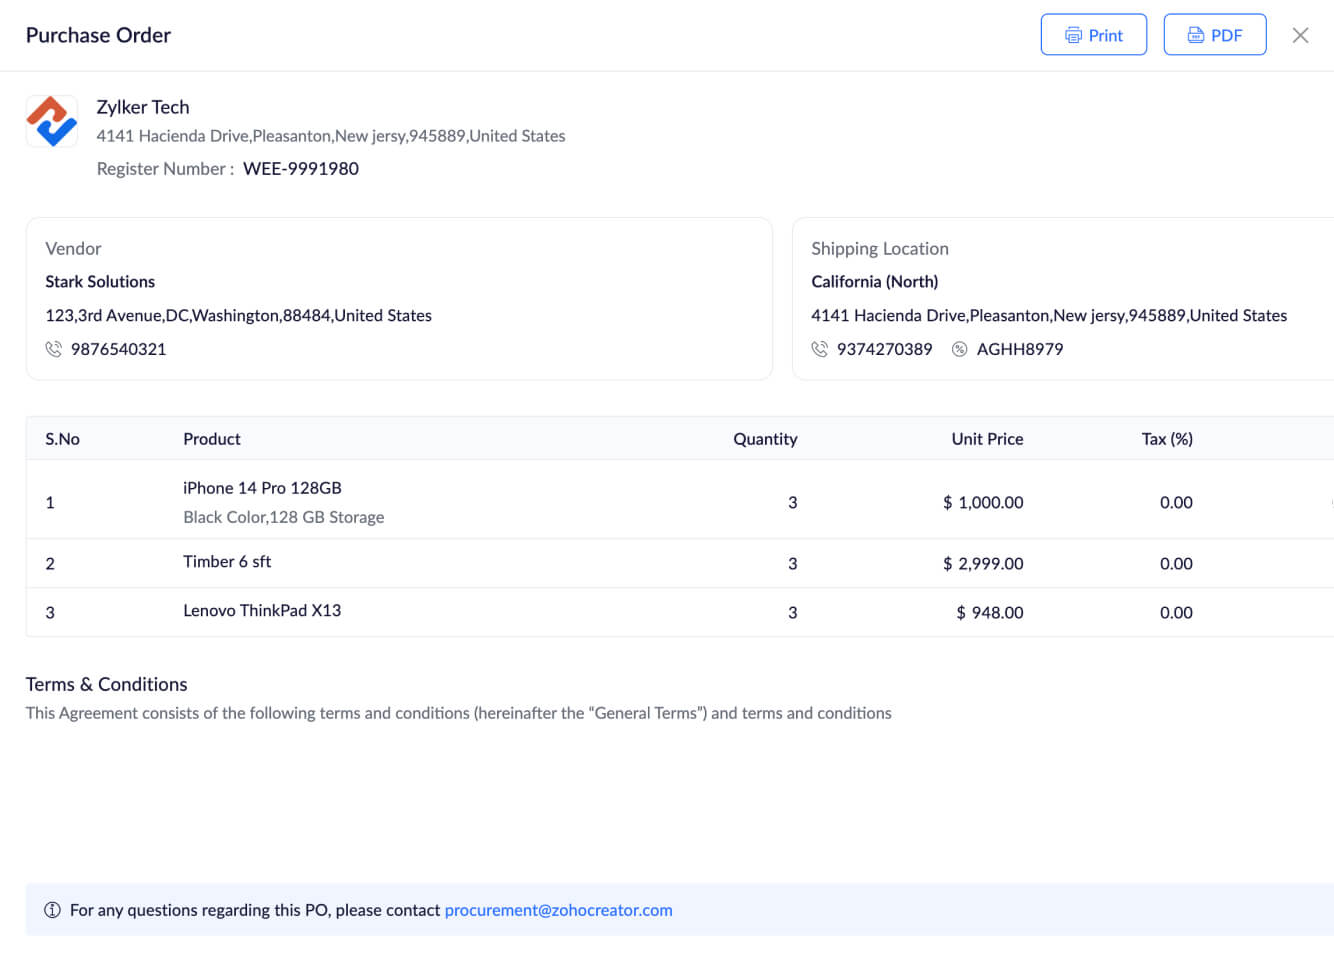
Task: Print the purchase order
Action: pos(1093,35)
